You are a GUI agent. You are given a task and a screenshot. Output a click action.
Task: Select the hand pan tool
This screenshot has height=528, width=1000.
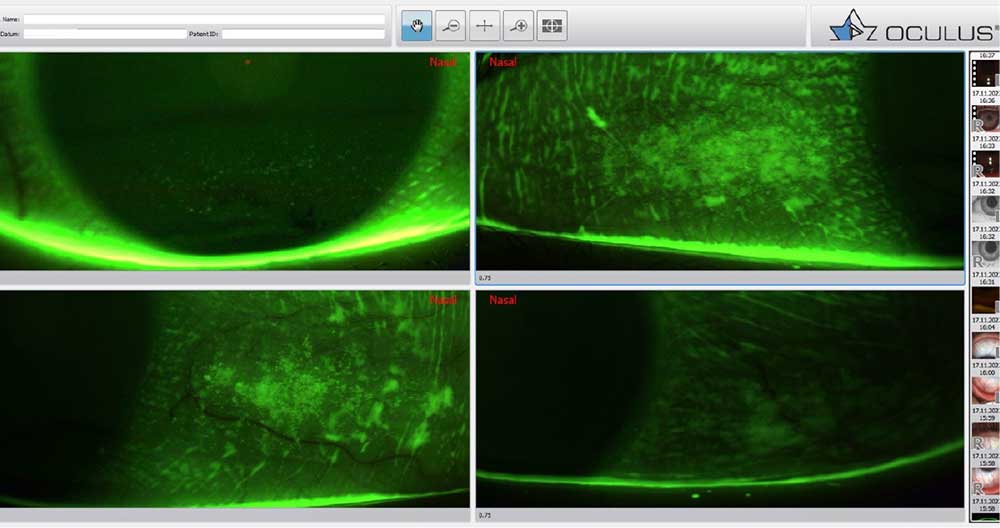[x=416, y=26]
